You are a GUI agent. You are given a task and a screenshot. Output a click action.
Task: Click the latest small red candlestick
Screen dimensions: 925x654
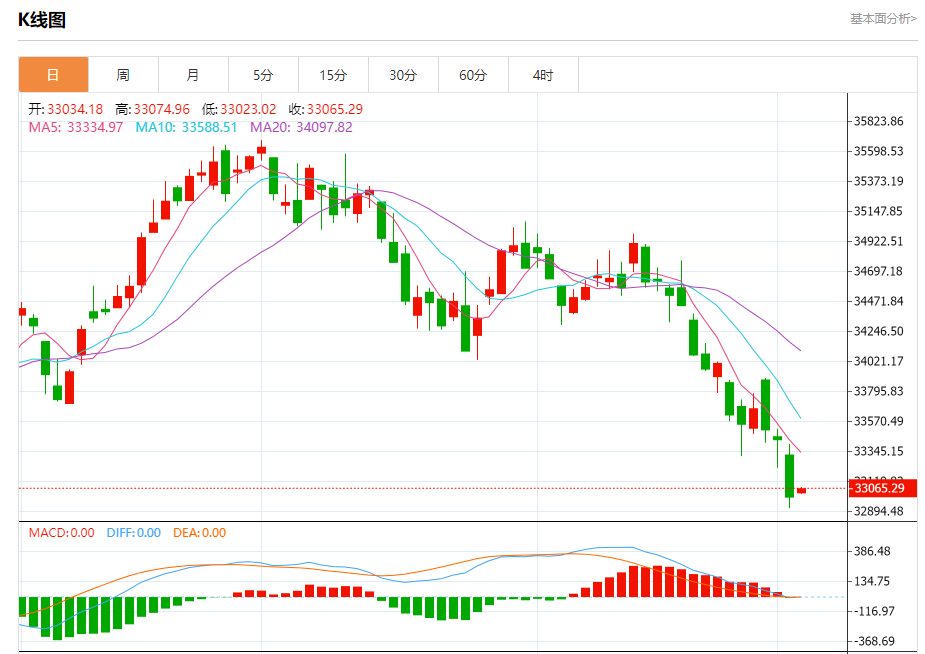click(801, 491)
